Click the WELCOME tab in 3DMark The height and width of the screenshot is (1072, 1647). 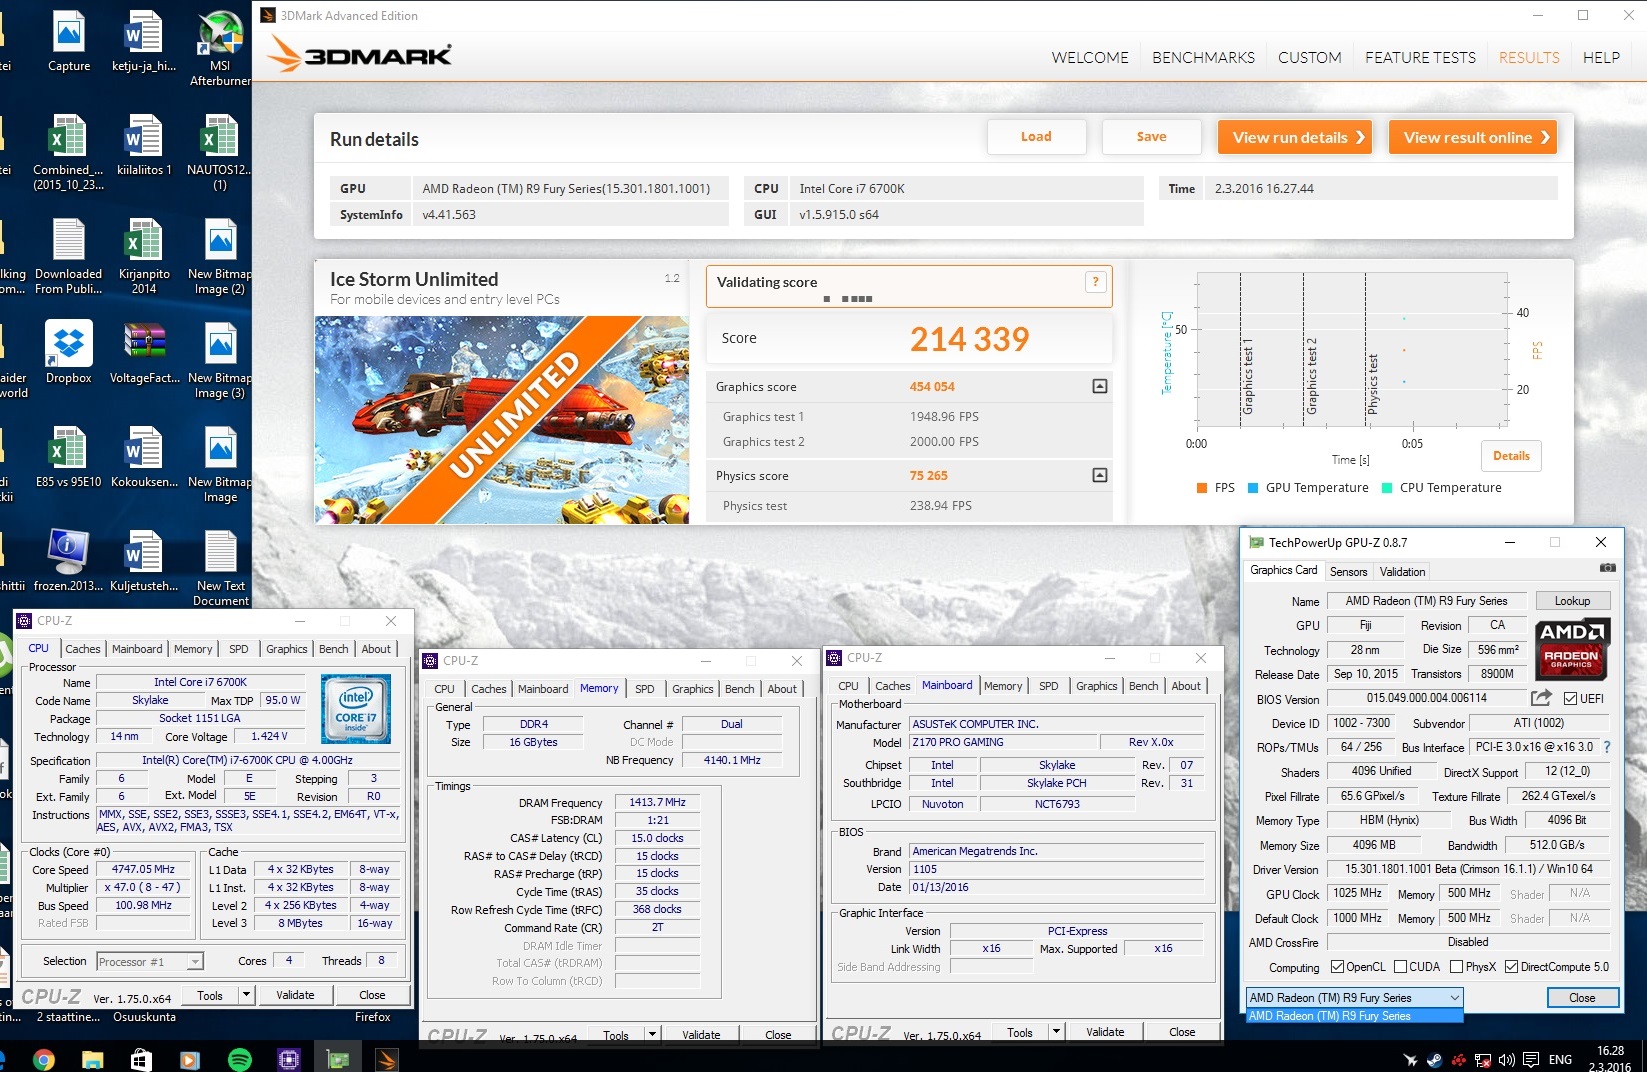point(1090,58)
